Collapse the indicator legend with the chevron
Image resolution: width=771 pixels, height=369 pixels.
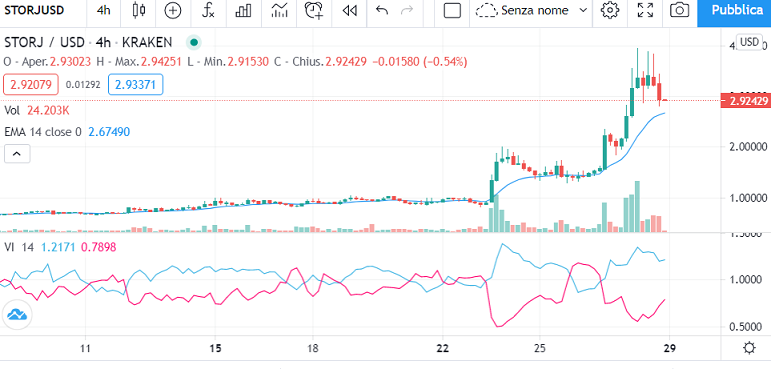17,154
